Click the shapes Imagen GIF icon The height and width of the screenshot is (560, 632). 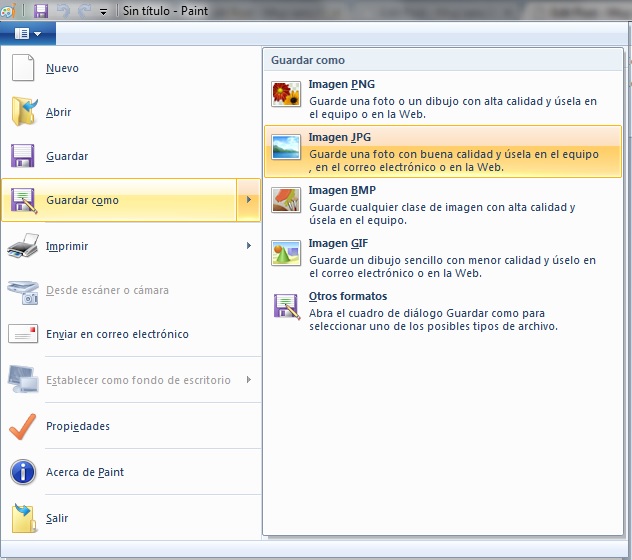point(286,253)
